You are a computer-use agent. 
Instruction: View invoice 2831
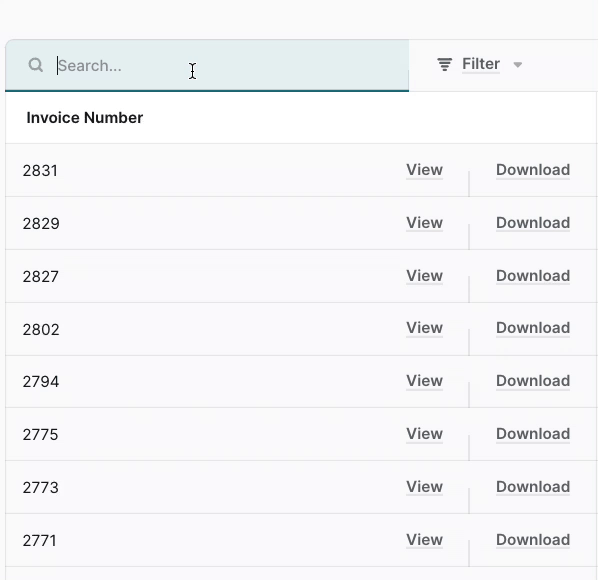pos(424,170)
